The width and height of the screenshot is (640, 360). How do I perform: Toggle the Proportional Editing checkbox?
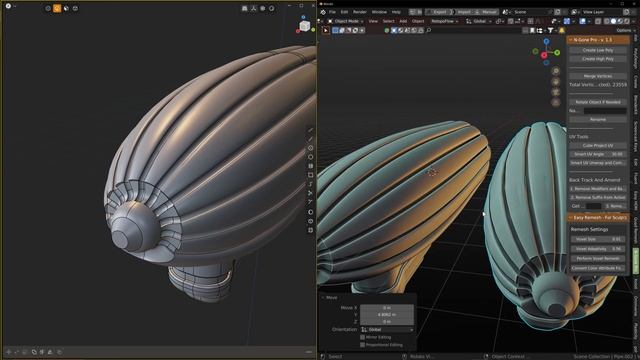pyautogui.click(x=362, y=345)
